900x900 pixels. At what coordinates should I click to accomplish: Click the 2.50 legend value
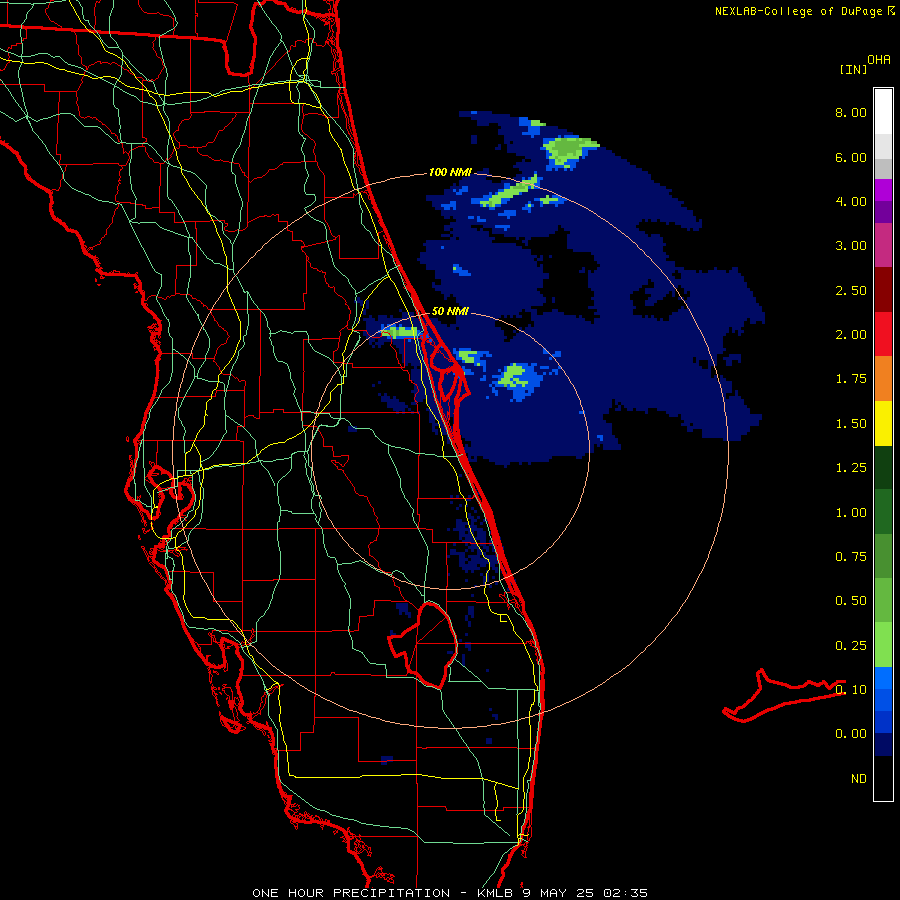click(851, 290)
